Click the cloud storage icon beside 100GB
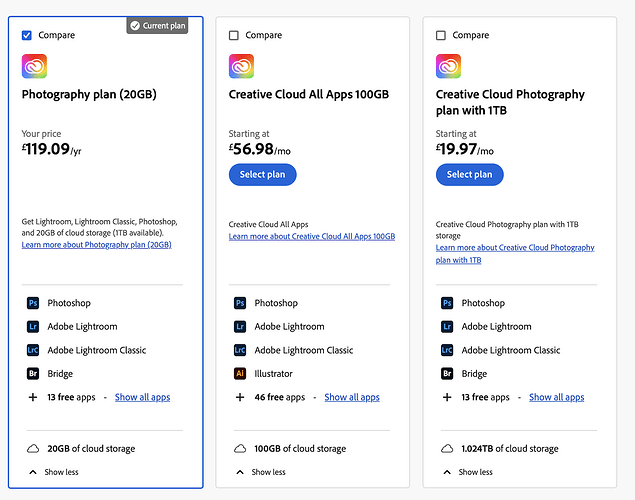This screenshot has width=635, height=500. (x=240, y=449)
